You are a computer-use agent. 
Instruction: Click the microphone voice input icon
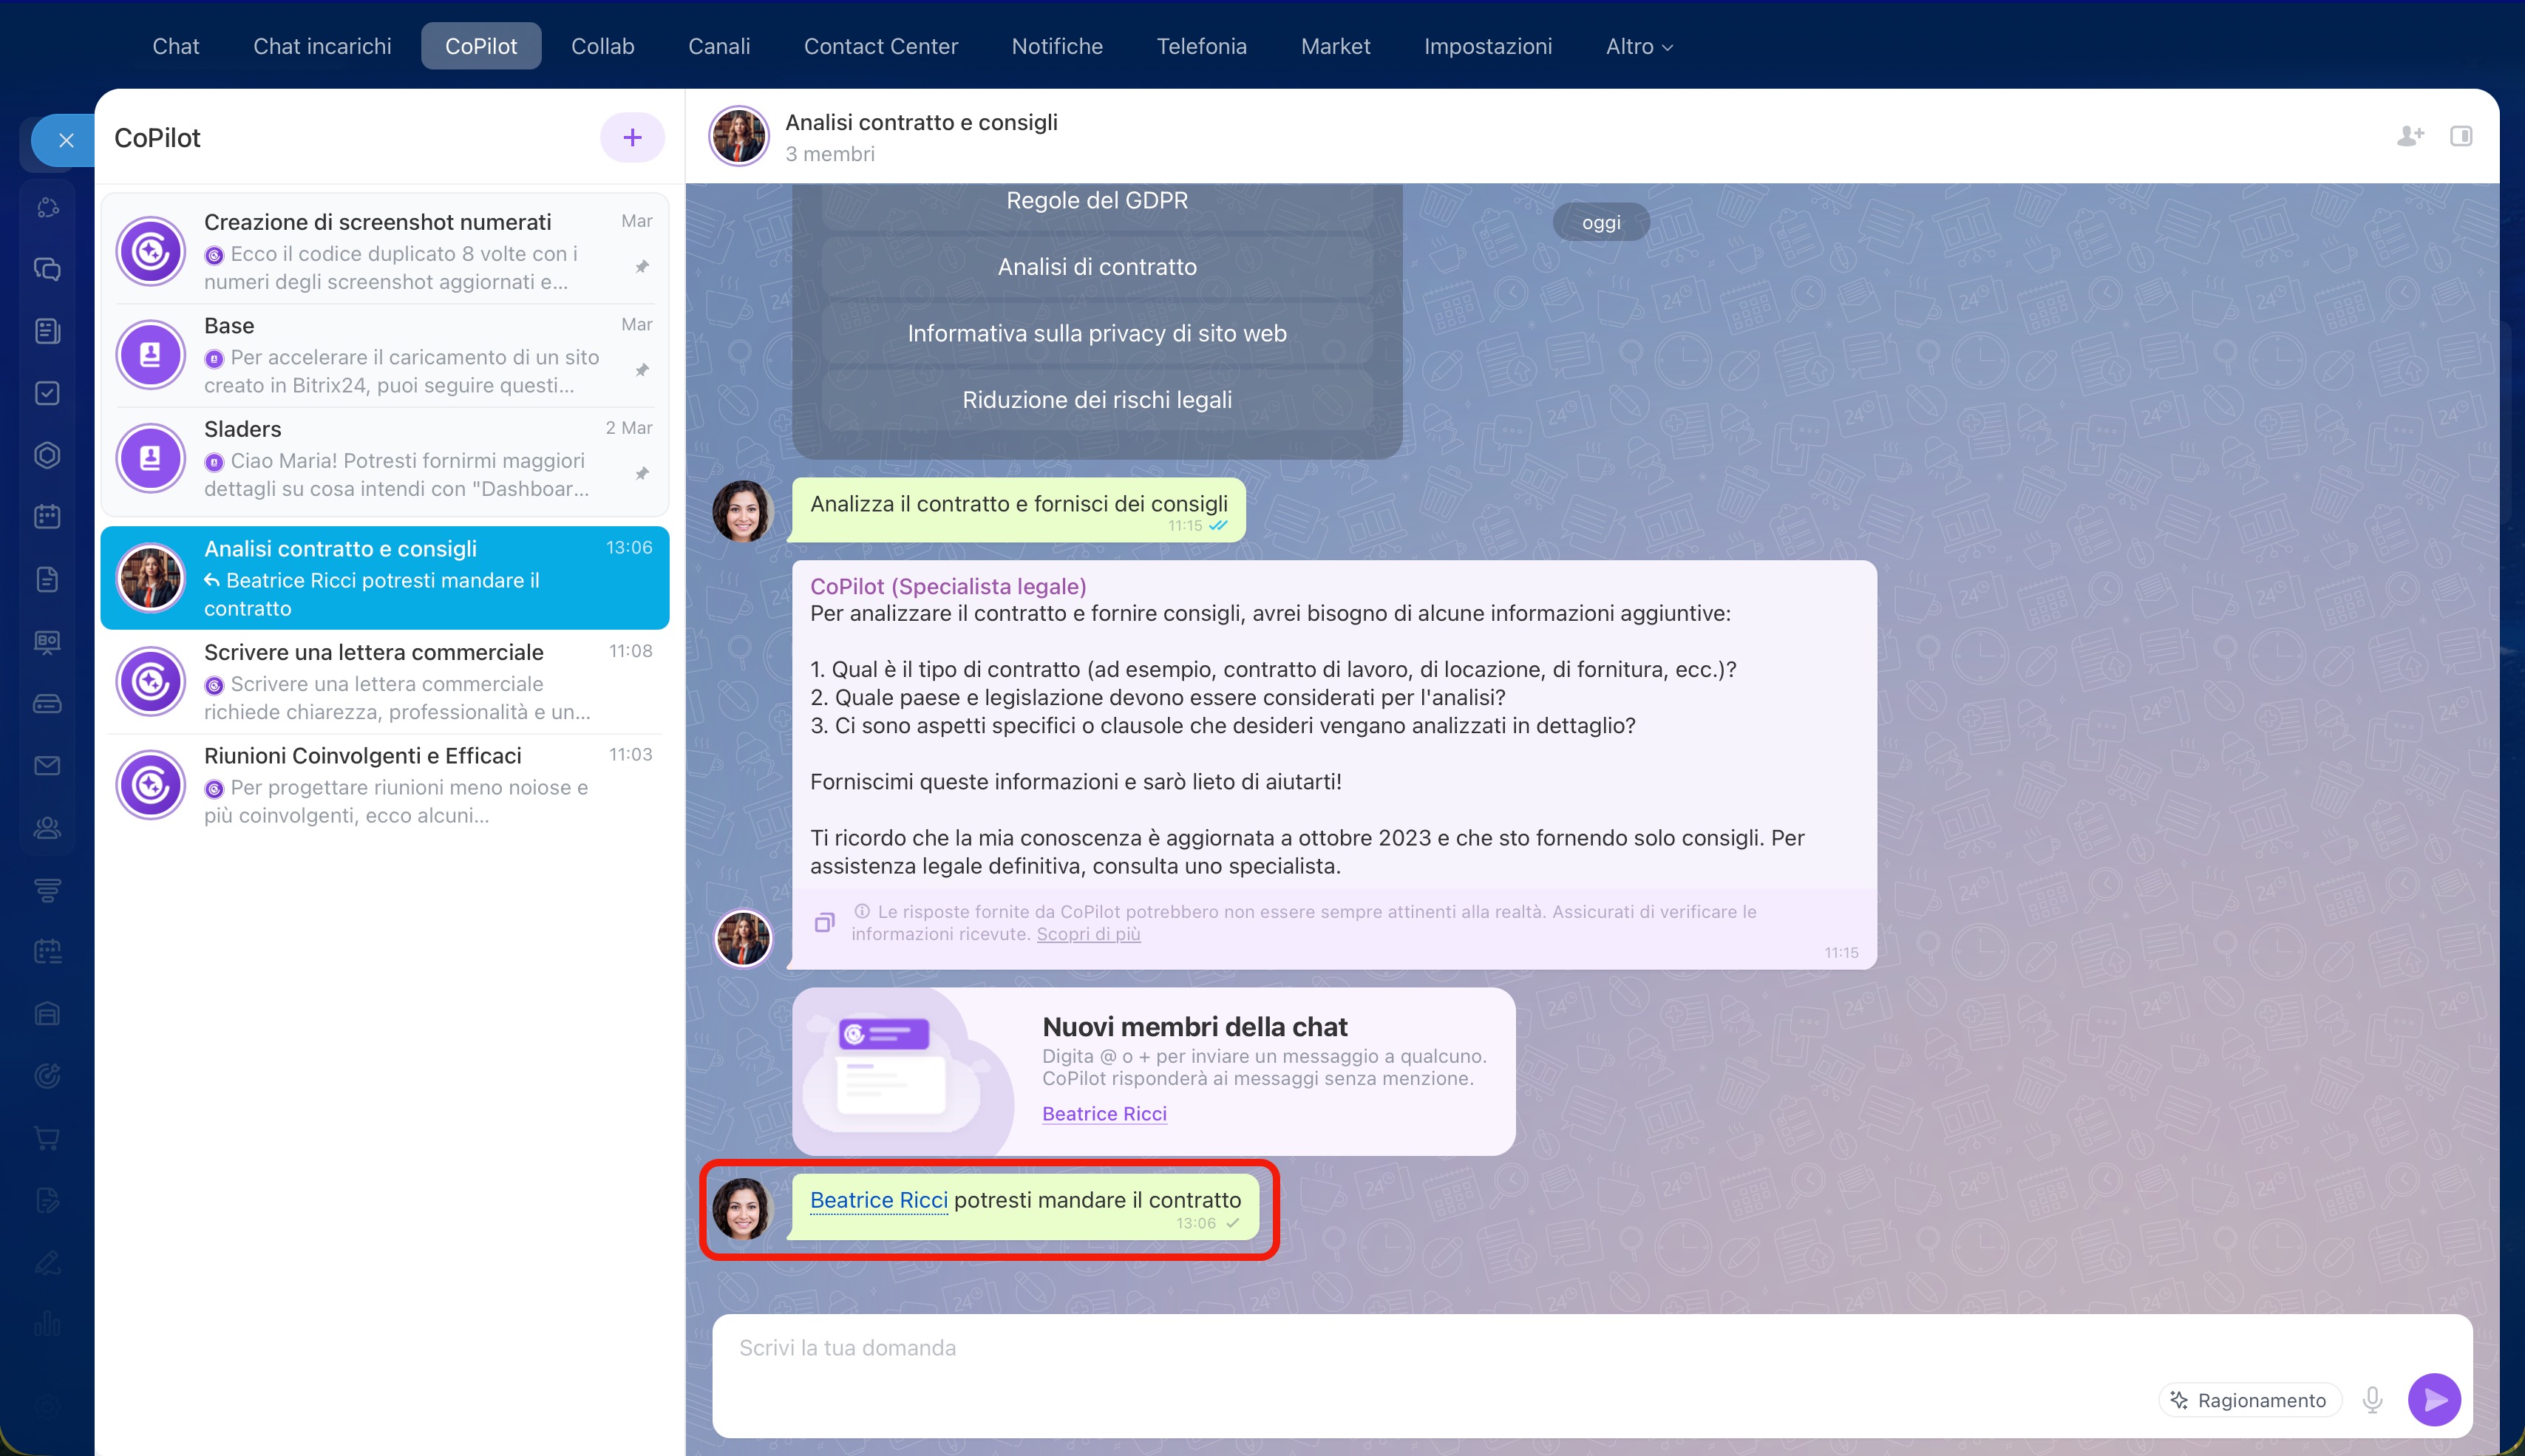point(2372,1400)
